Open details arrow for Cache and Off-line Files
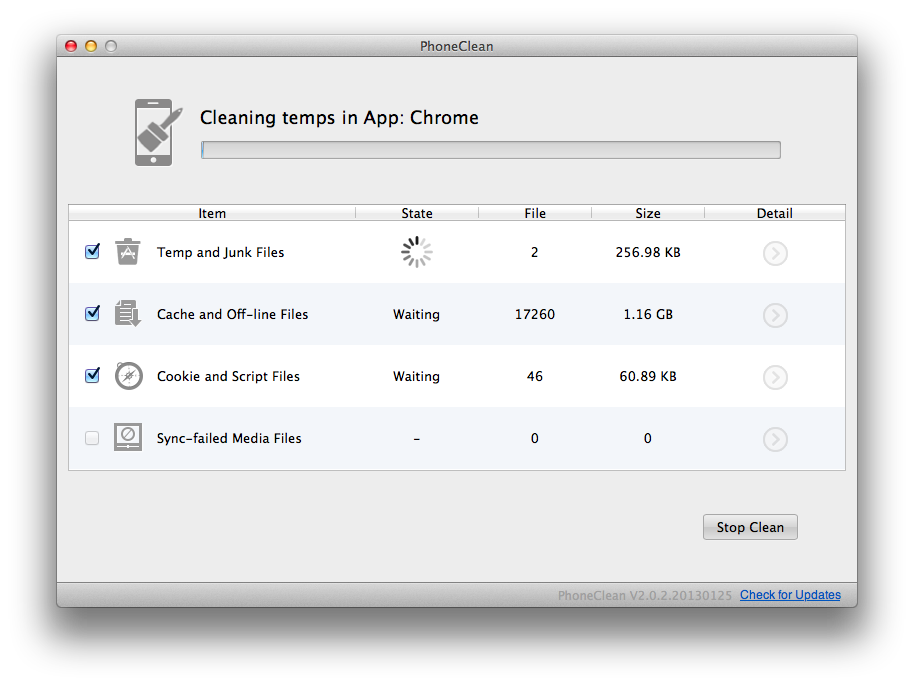914x686 pixels. (775, 315)
